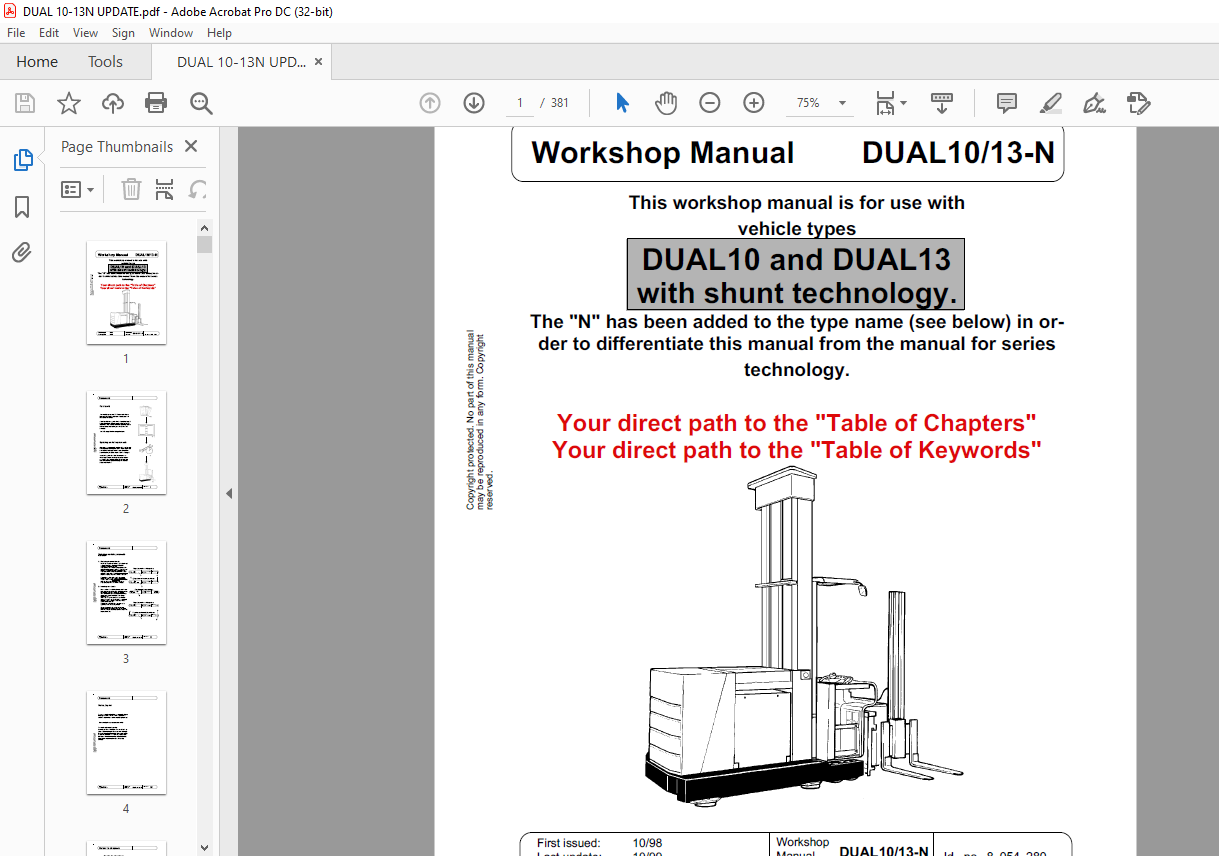
Task: Close the DUAL 10-13N document tab
Action: [x=318, y=62]
